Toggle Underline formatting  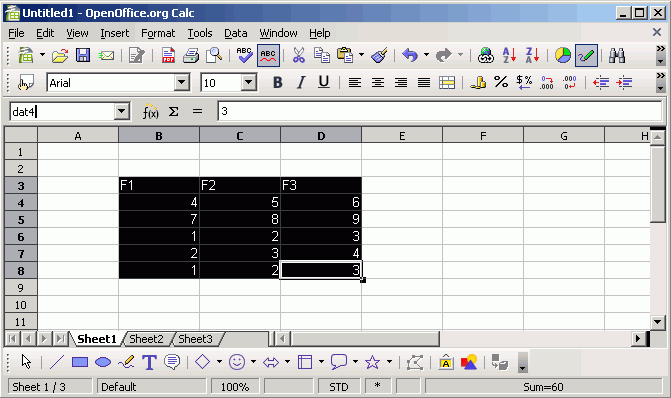324,82
